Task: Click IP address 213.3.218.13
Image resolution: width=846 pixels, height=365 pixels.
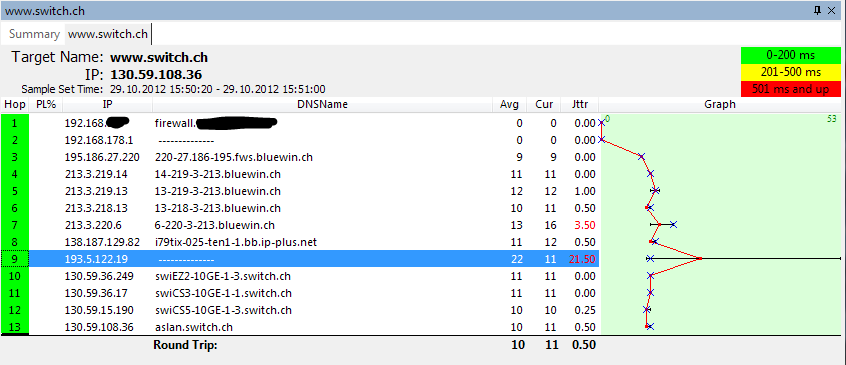Action: pos(96,208)
